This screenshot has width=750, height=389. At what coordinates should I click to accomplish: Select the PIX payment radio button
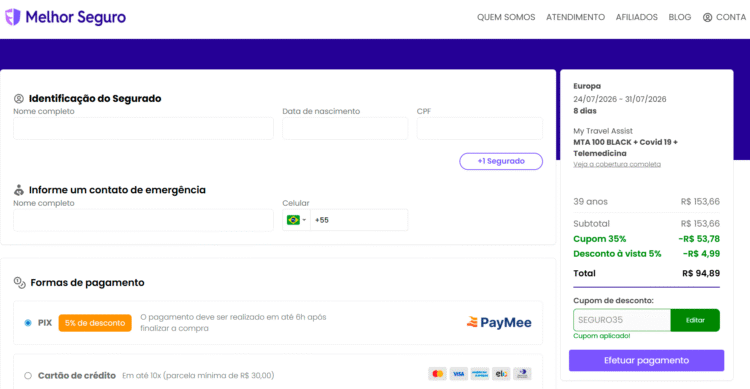[x=28, y=323]
